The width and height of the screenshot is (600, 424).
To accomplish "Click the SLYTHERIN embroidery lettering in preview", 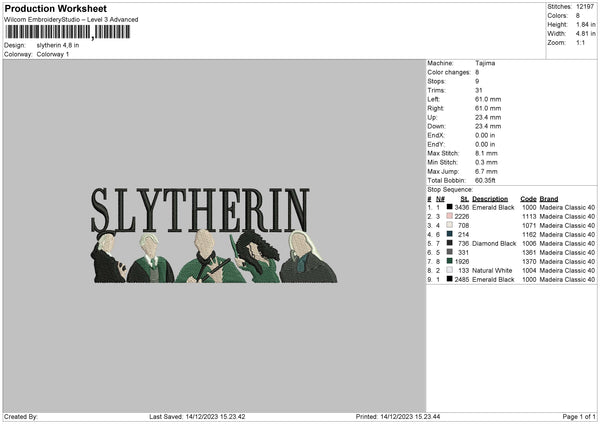I will click(x=200, y=209).
